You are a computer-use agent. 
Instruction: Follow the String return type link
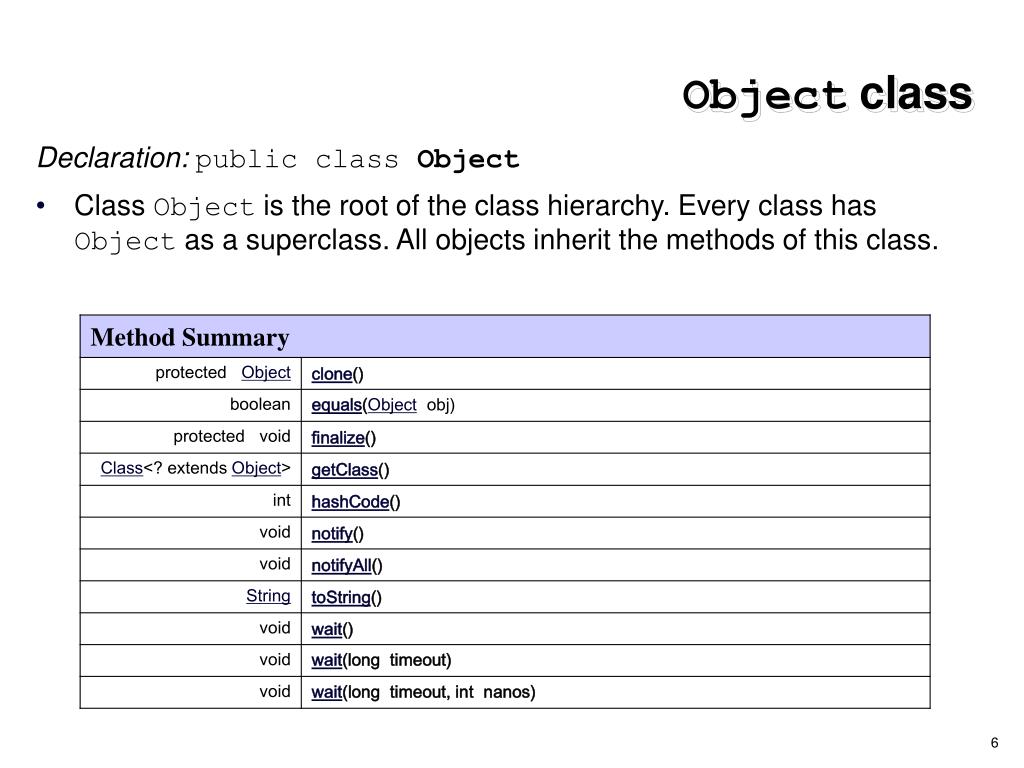tap(268, 596)
